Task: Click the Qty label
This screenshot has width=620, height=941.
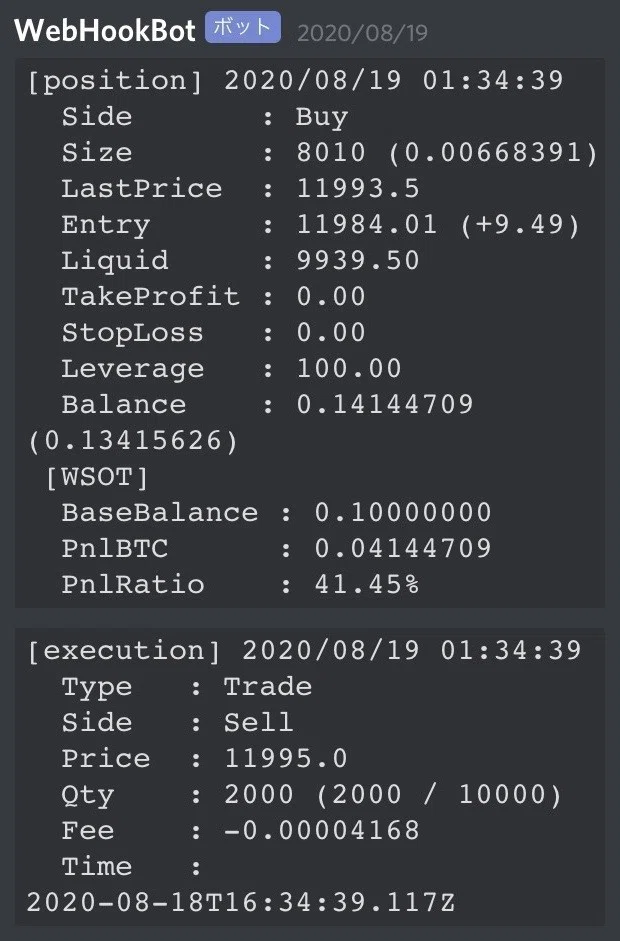Action: pyautogui.click(x=88, y=796)
